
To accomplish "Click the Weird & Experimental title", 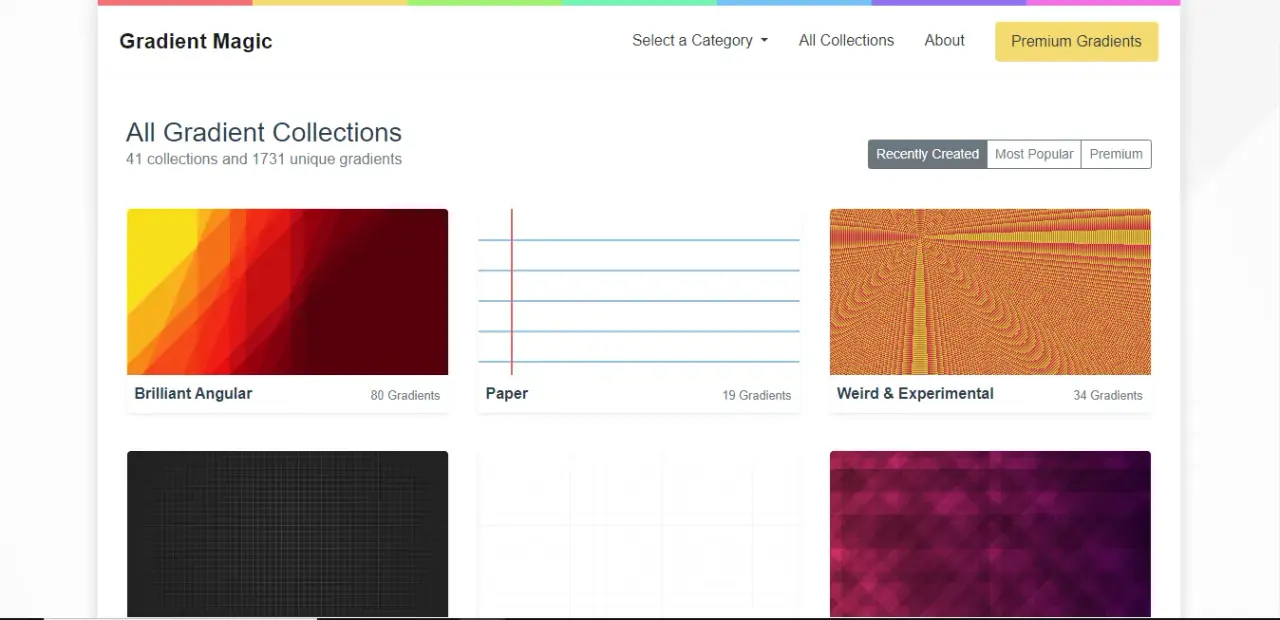I will [915, 394].
